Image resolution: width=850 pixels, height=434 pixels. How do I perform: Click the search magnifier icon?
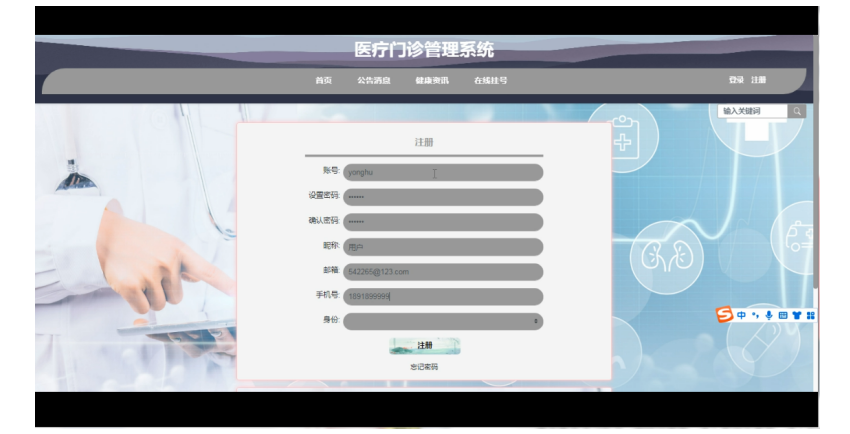(x=797, y=111)
